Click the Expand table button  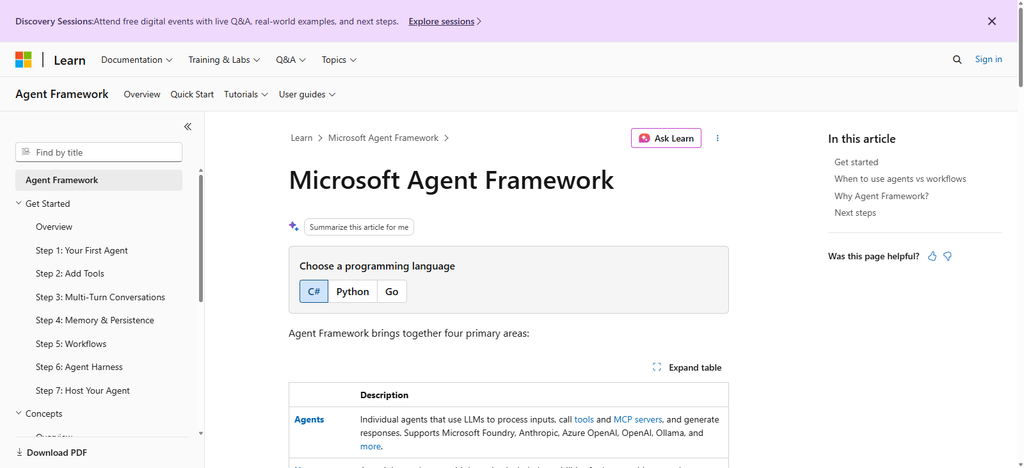(687, 367)
